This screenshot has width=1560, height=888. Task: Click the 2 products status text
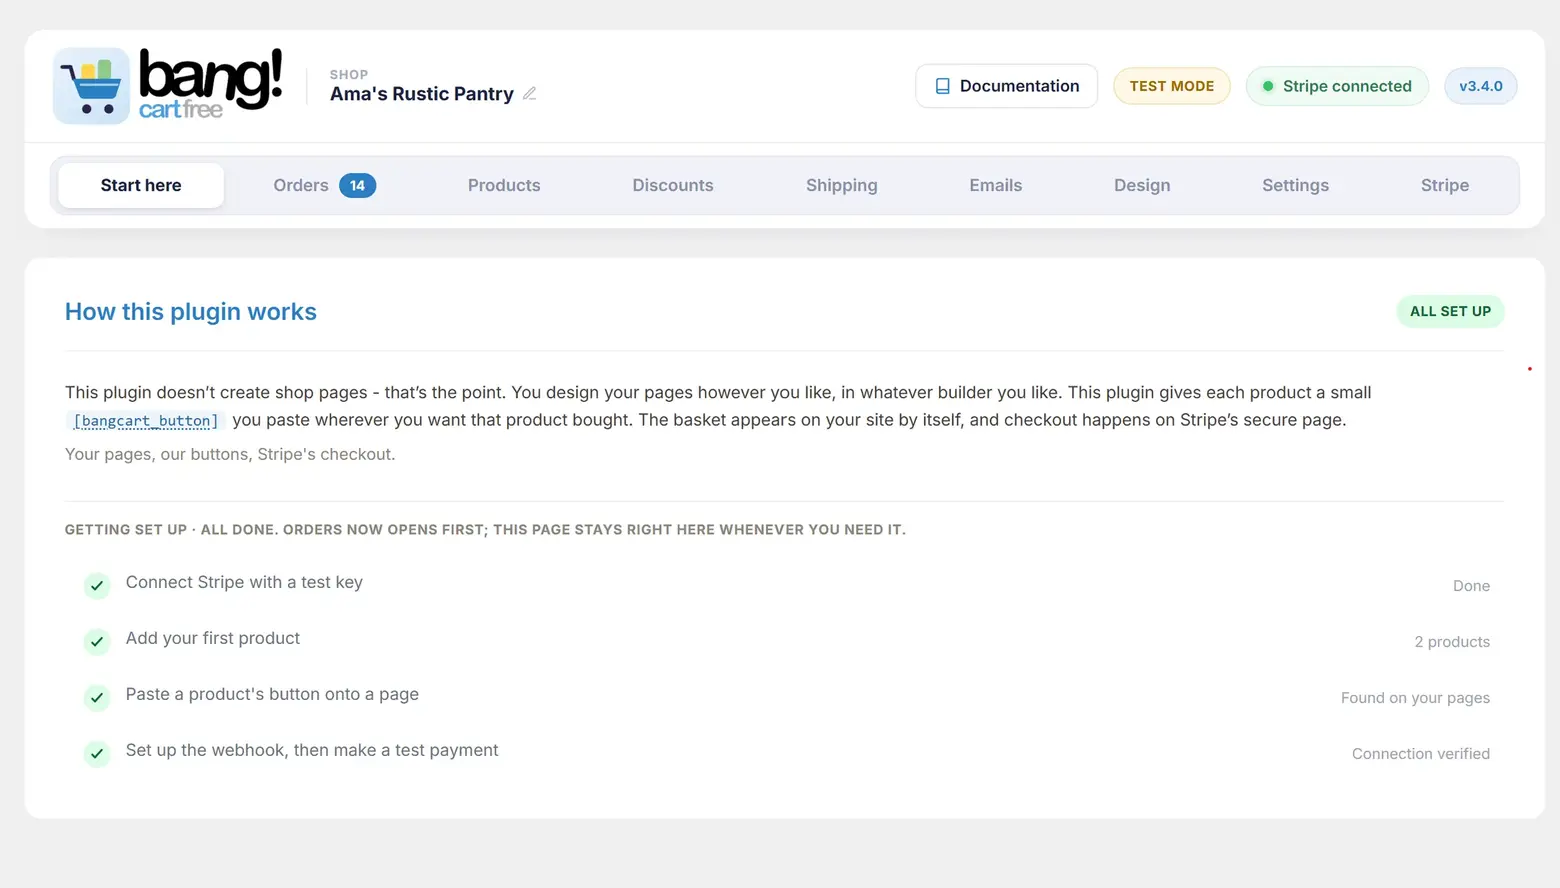[1452, 642]
